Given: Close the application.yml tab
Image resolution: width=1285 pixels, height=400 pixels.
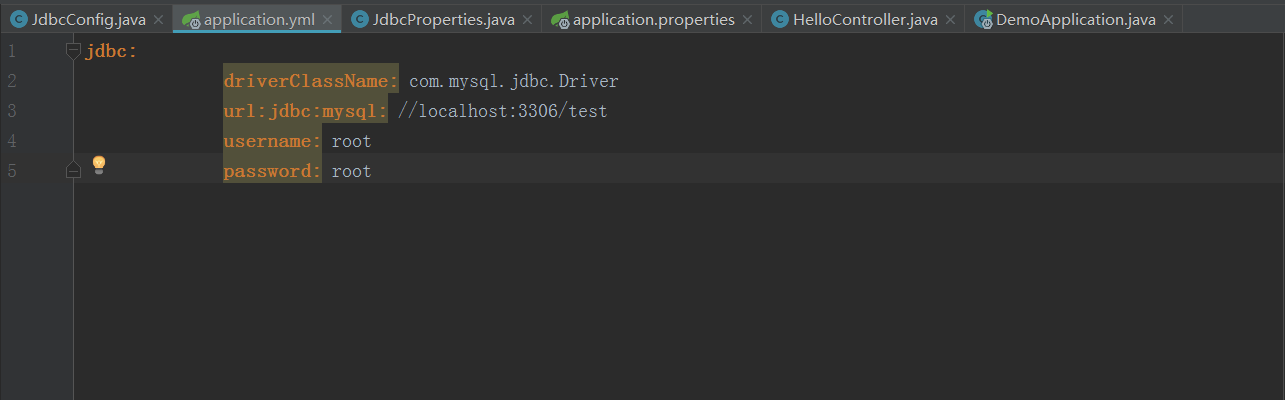Looking at the screenshot, I should point(327,20).
